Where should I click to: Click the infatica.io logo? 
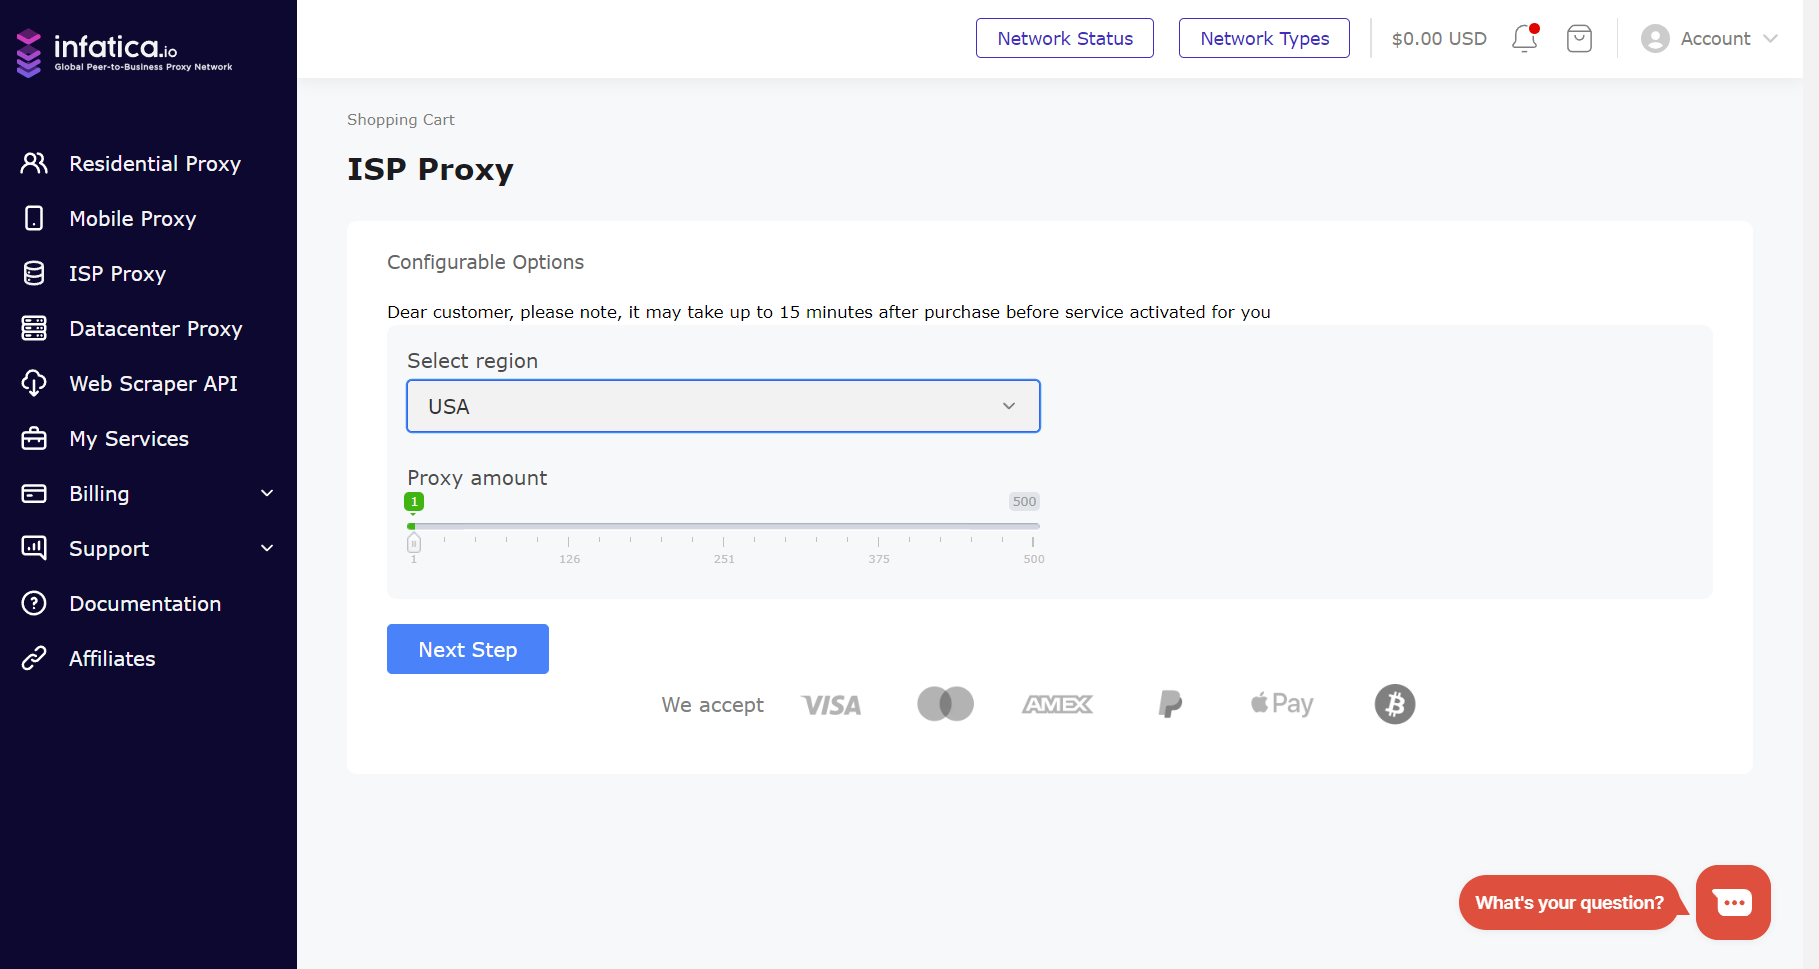click(125, 52)
